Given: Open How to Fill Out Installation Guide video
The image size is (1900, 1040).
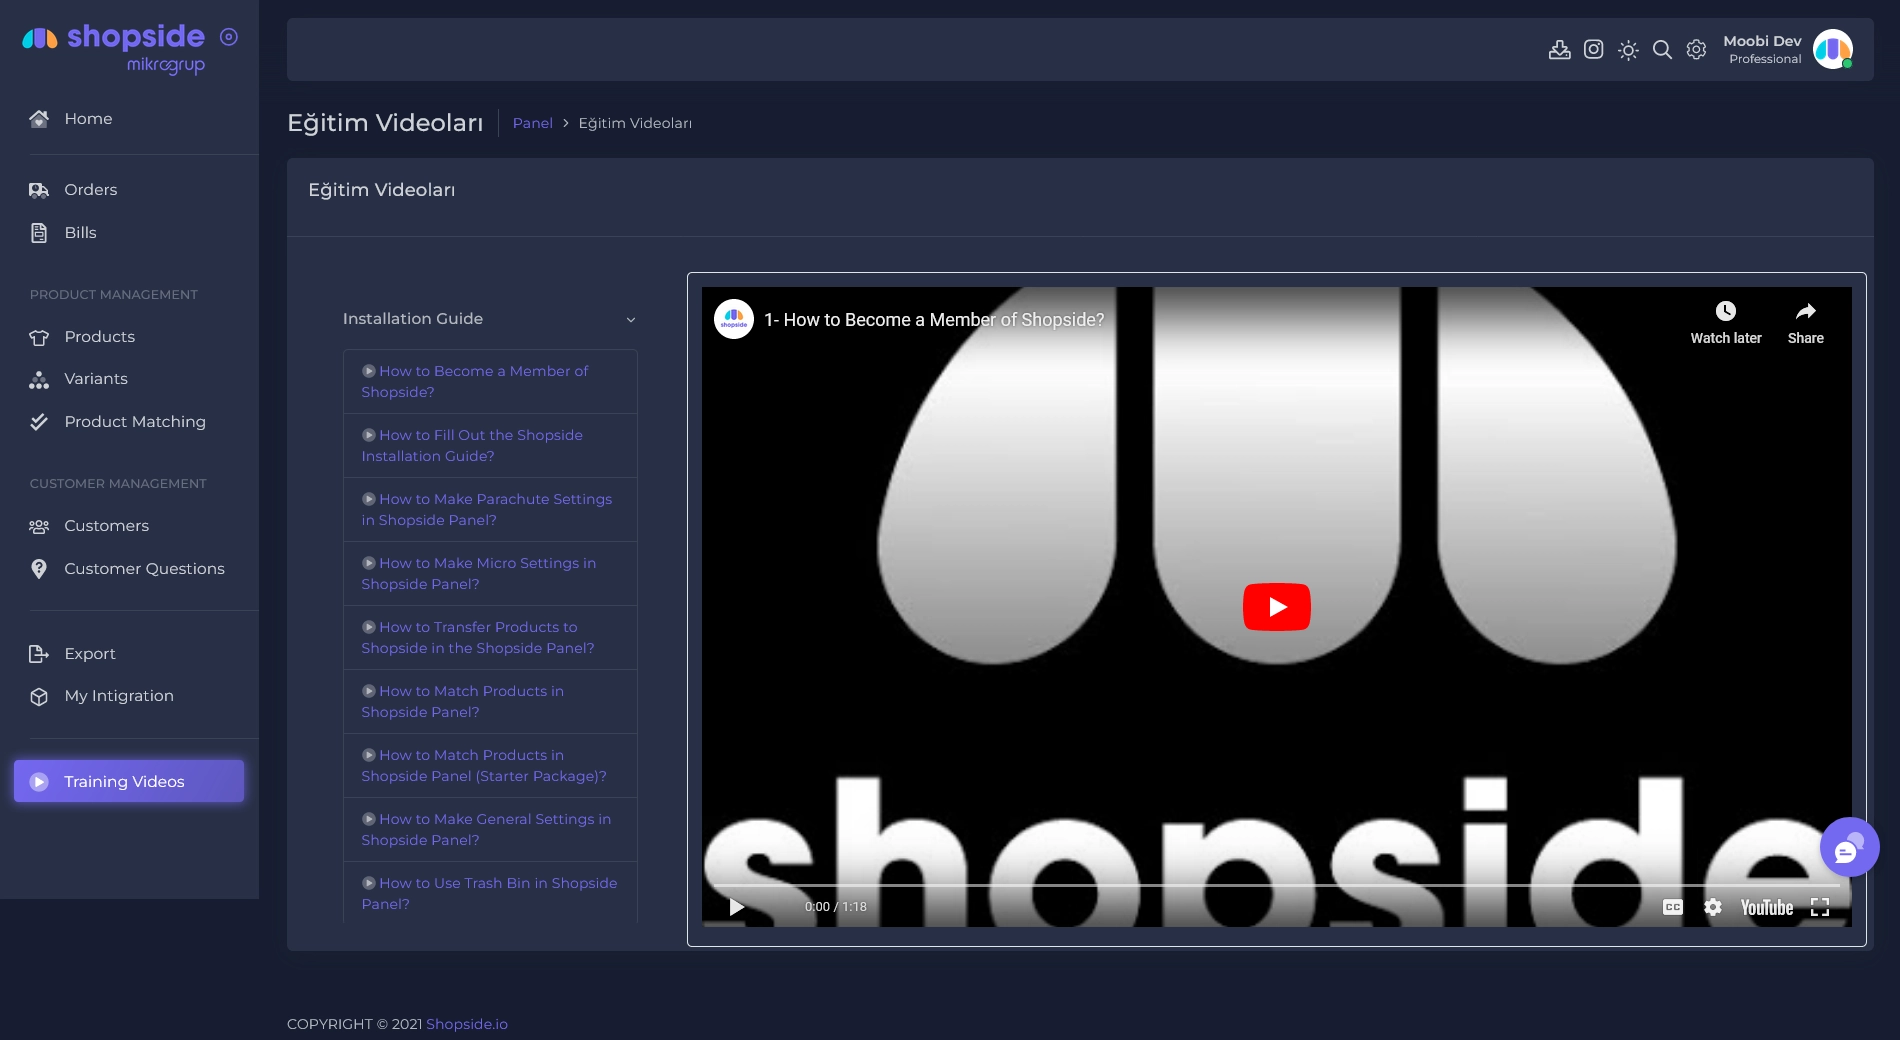Looking at the screenshot, I should tap(490, 445).
